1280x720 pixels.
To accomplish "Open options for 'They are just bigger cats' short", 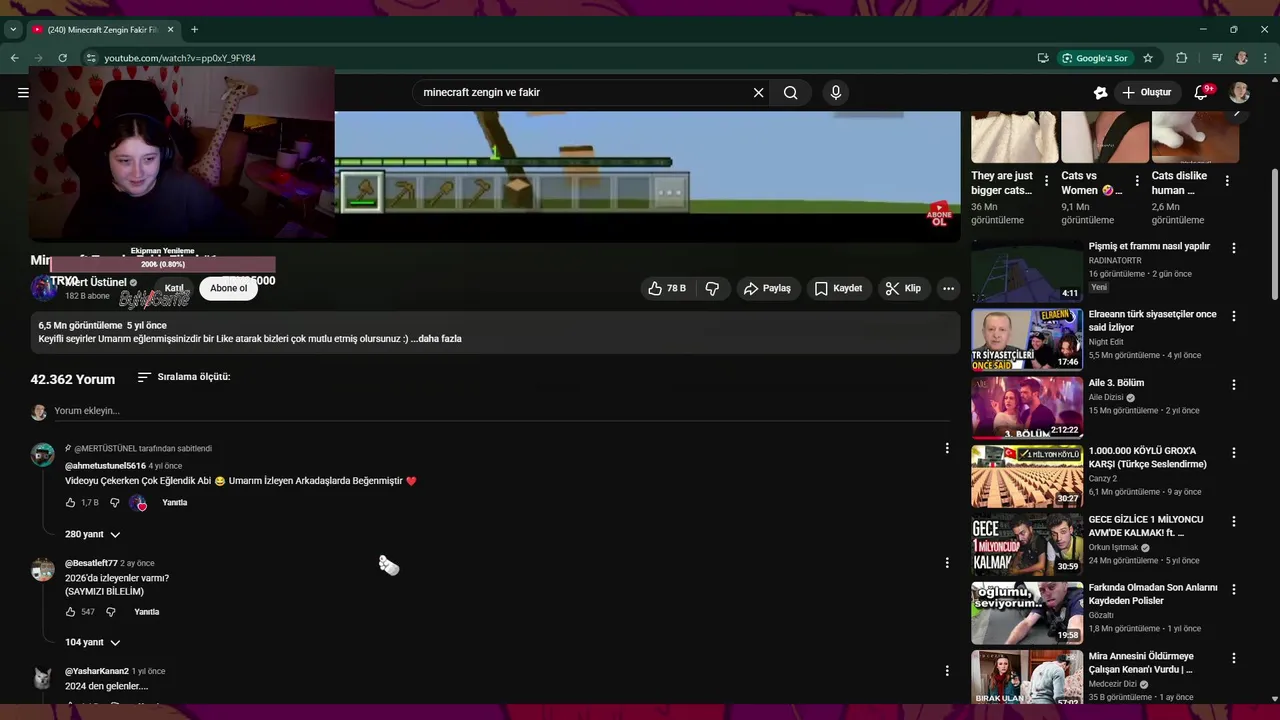I will coord(1047,181).
